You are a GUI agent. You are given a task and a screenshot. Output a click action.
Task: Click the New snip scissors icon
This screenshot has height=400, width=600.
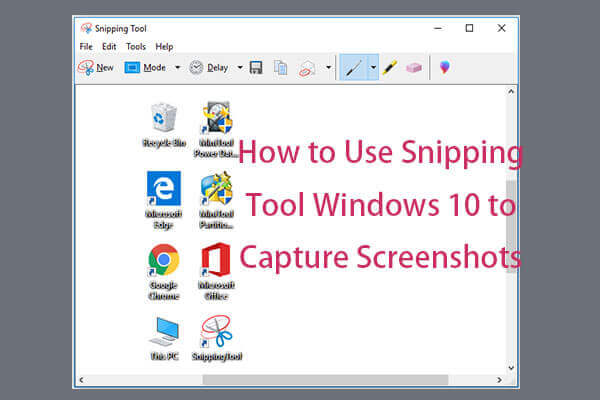click(86, 68)
